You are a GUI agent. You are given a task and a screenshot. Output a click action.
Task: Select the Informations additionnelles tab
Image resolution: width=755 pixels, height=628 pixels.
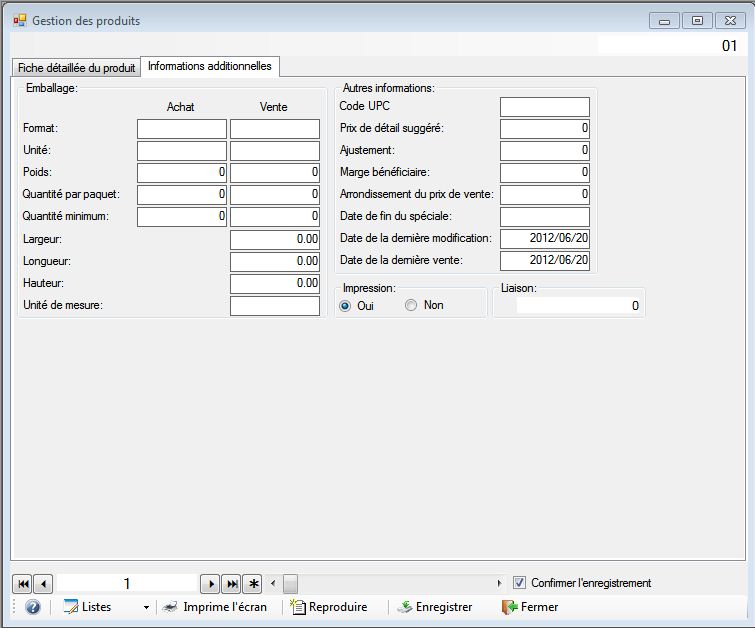tap(209, 66)
